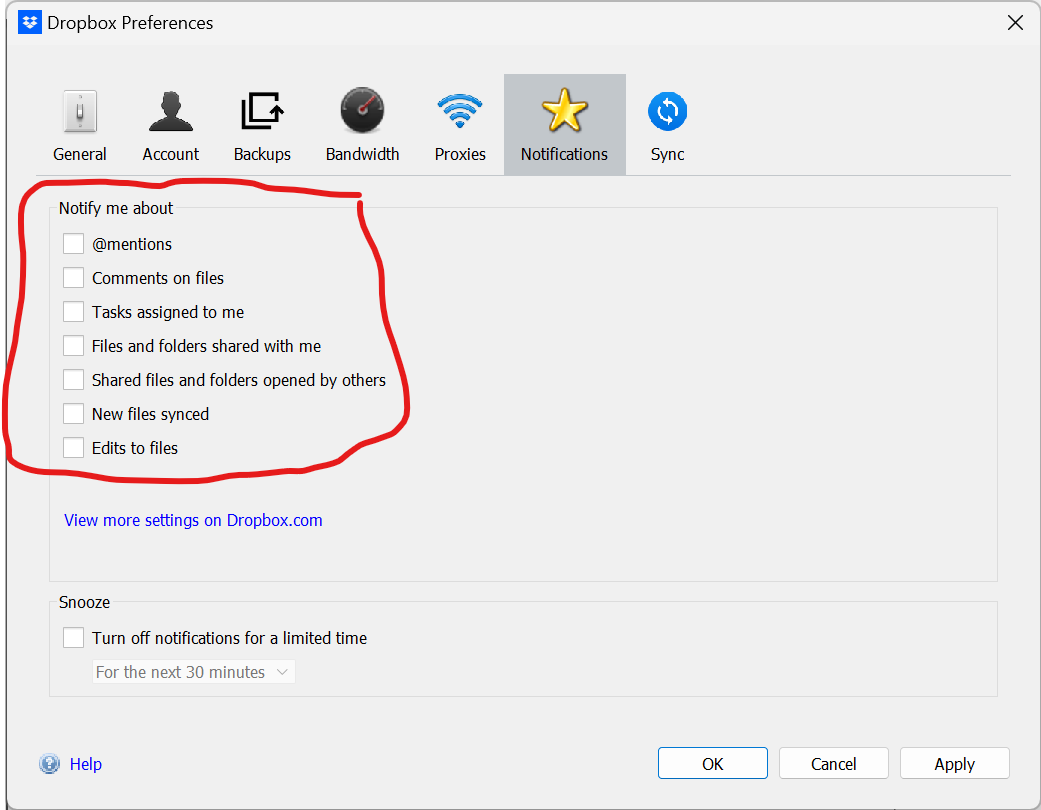This screenshot has height=810, width=1041.
Task: Open the Sync tab blue icon
Action: click(667, 111)
